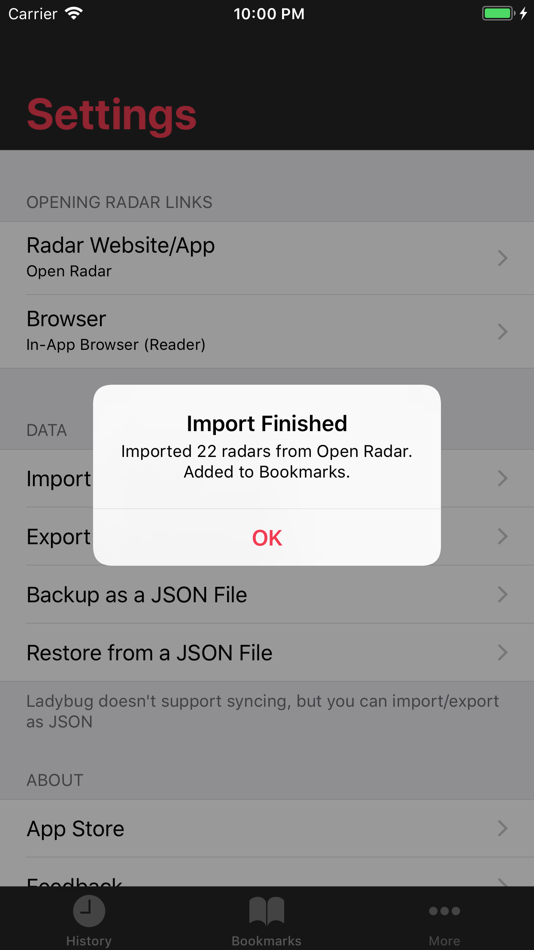534x950 pixels.
Task: Open Browser setting row
Action: 267,331
